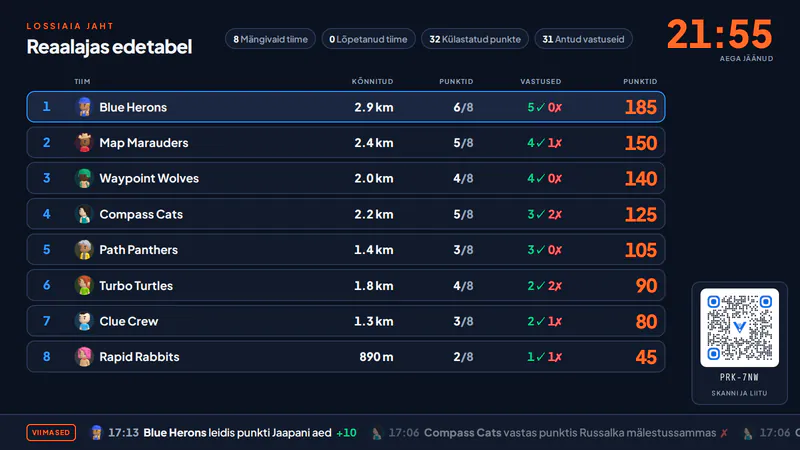Click the 125 score of Compass Cats
800x450 pixels.
641,214
